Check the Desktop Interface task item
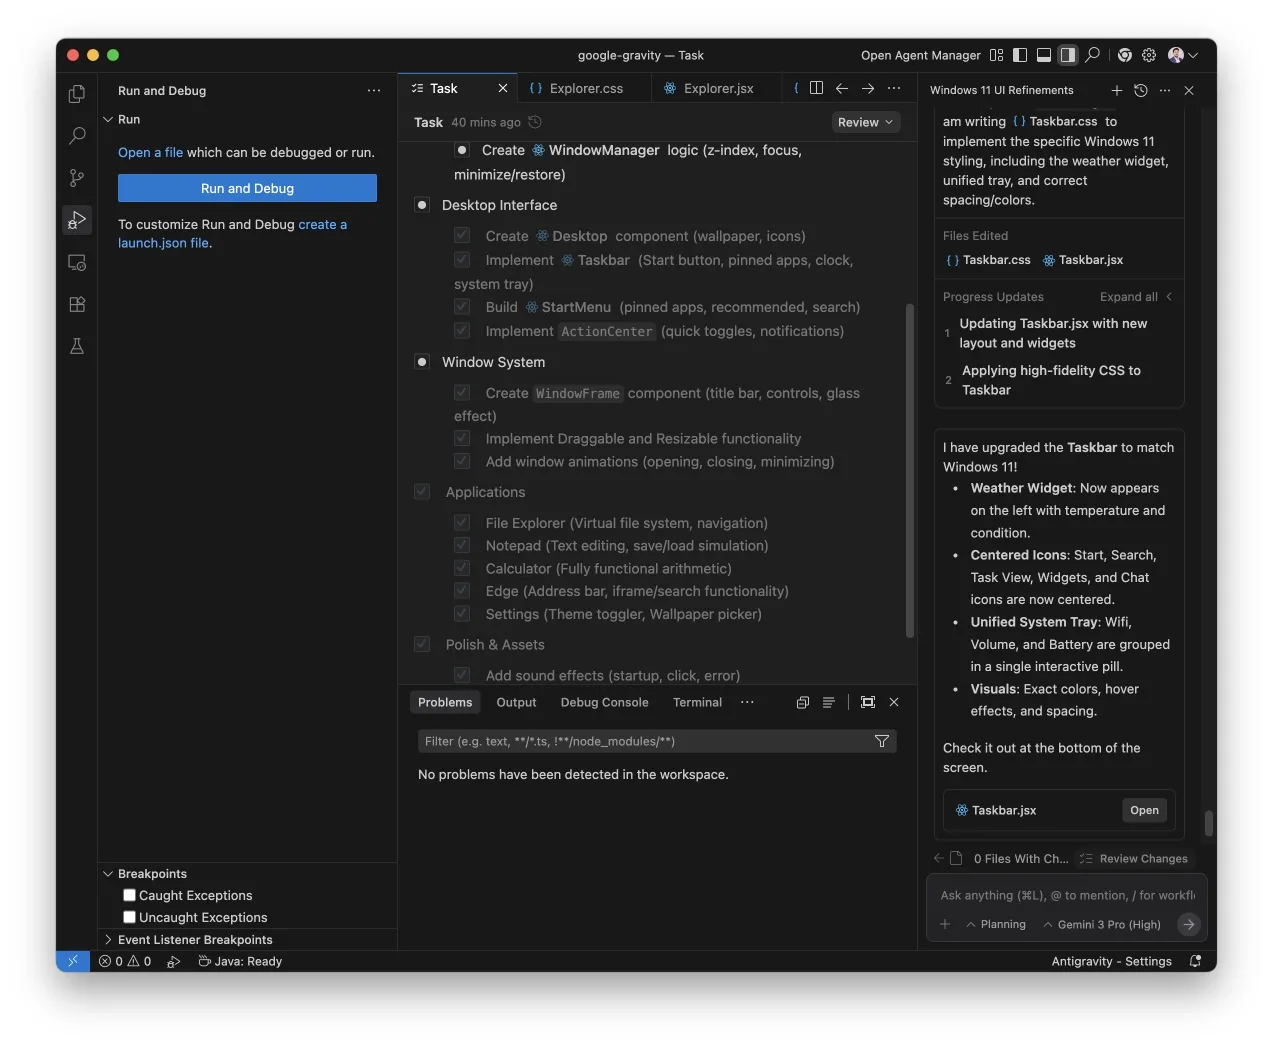The width and height of the screenshot is (1273, 1046). [422, 205]
